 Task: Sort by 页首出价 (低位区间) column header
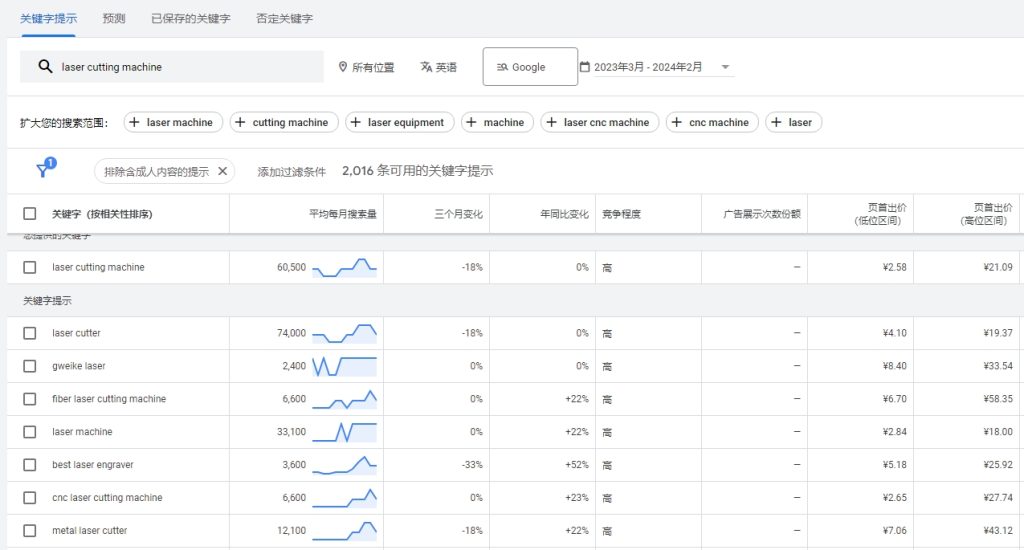[x=880, y=214]
